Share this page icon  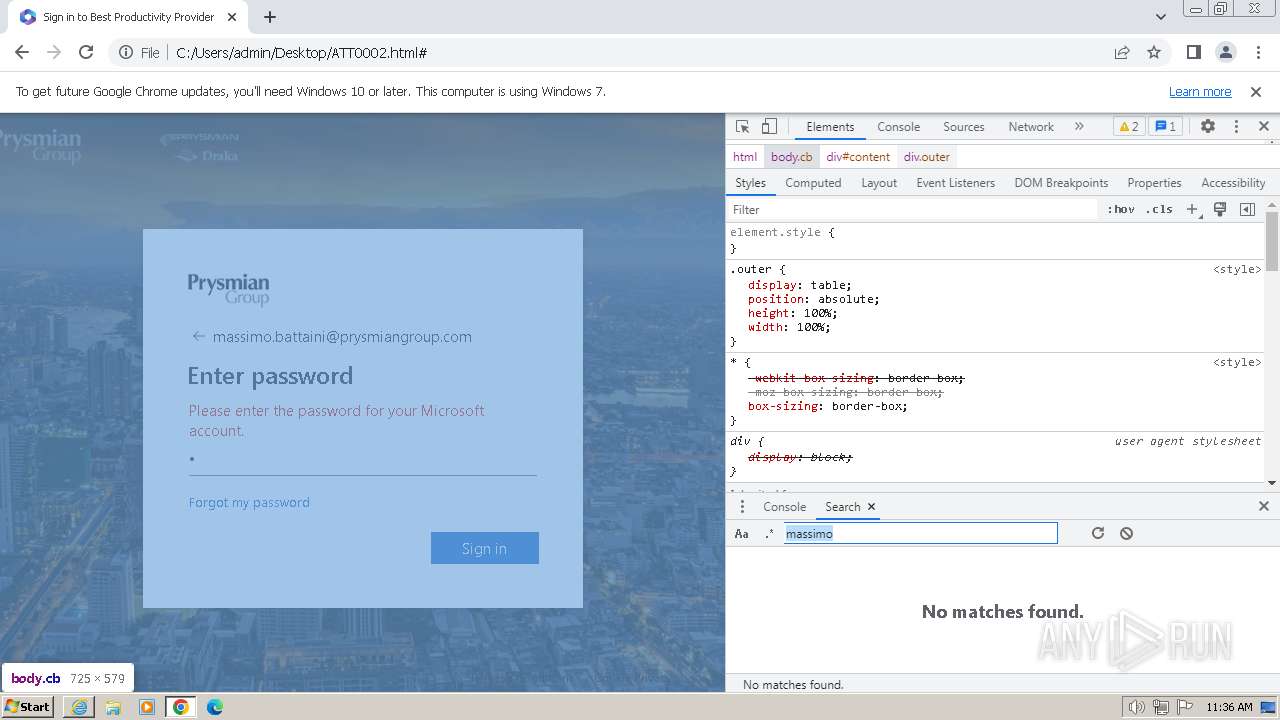pos(1122,52)
